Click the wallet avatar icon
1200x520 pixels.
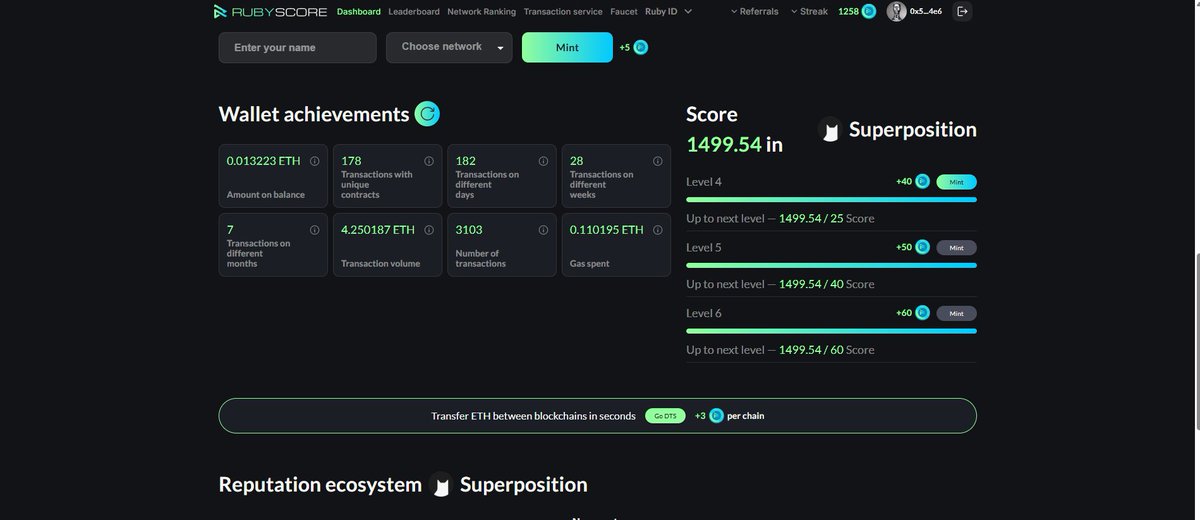897,11
